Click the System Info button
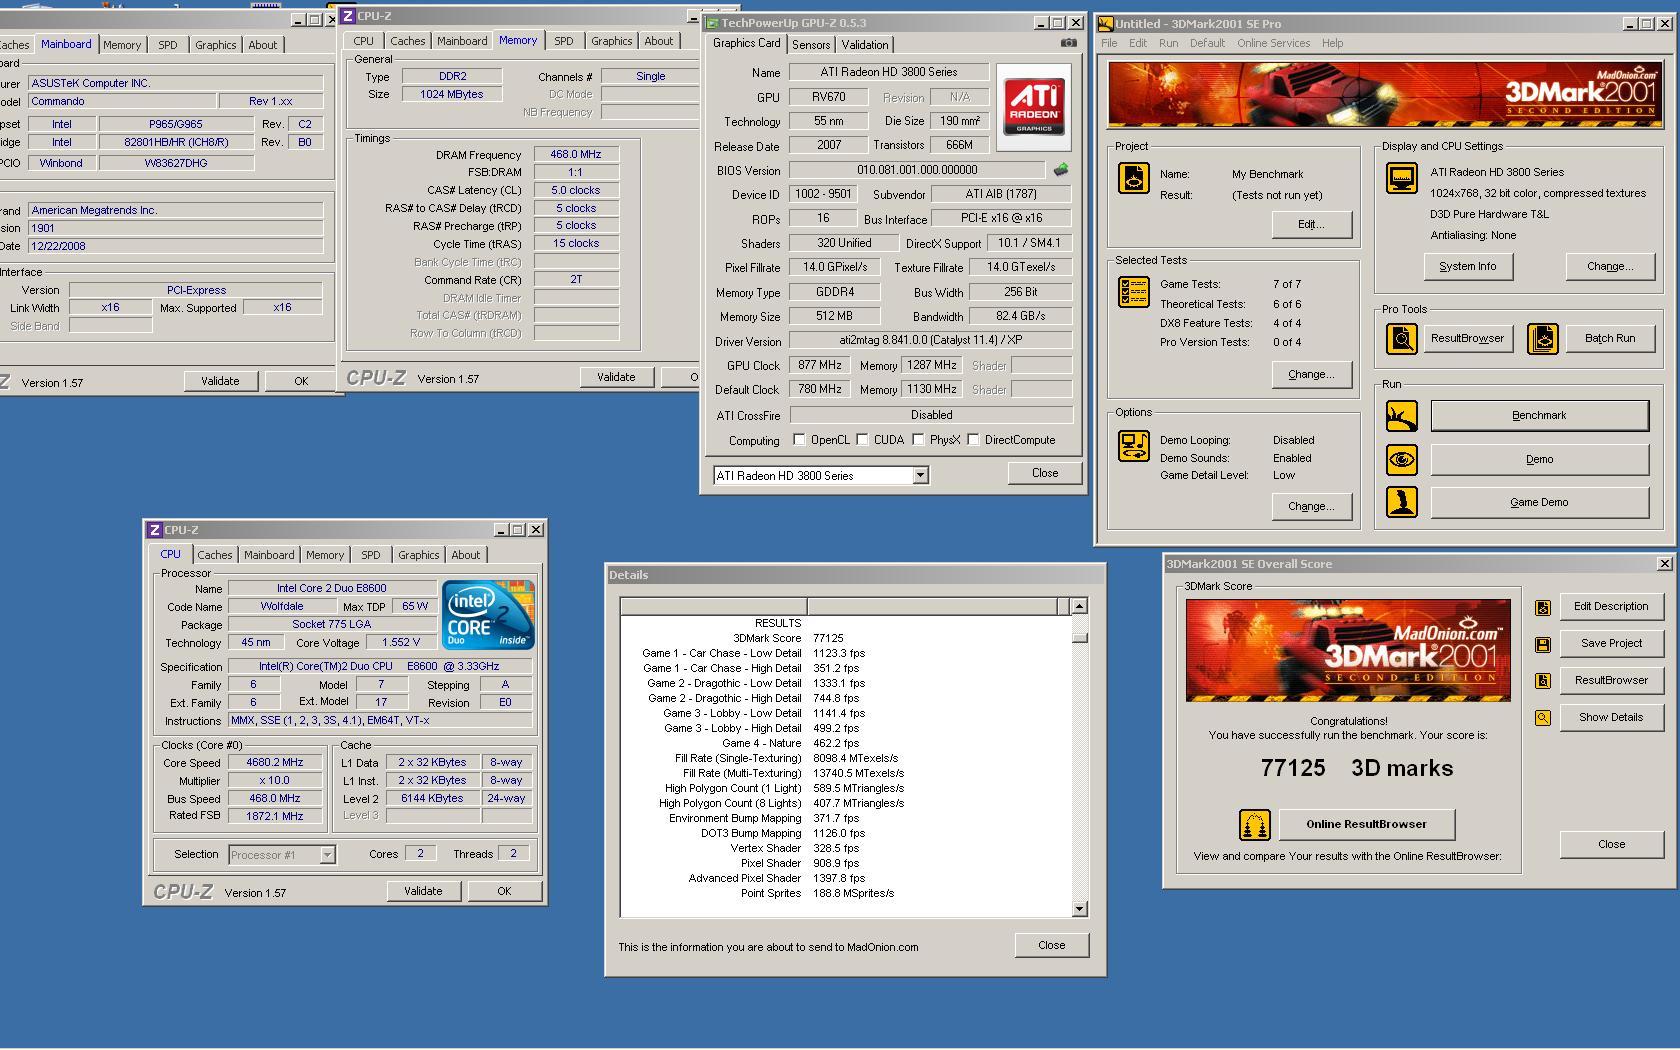Viewport: 1680px width, 1050px height. click(x=1468, y=267)
